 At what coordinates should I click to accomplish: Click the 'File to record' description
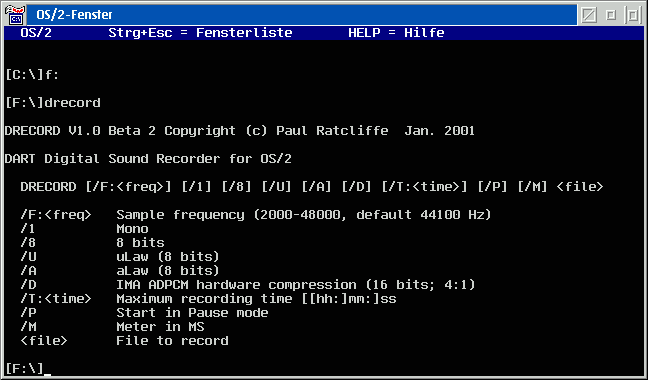click(x=172, y=341)
